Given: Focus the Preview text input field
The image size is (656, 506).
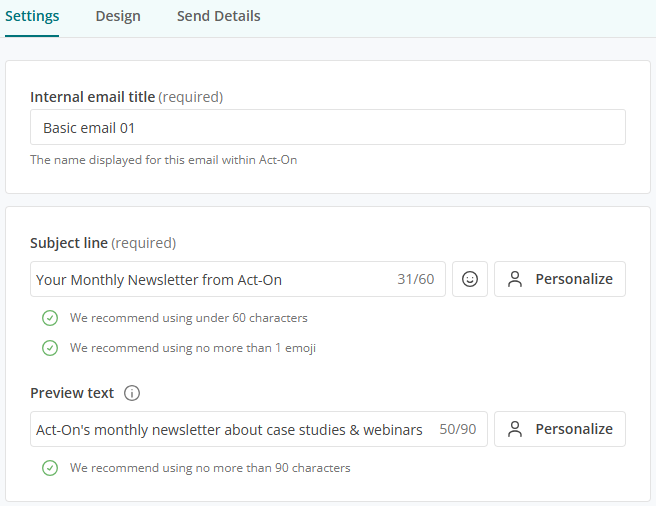Looking at the screenshot, I should (259, 429).
